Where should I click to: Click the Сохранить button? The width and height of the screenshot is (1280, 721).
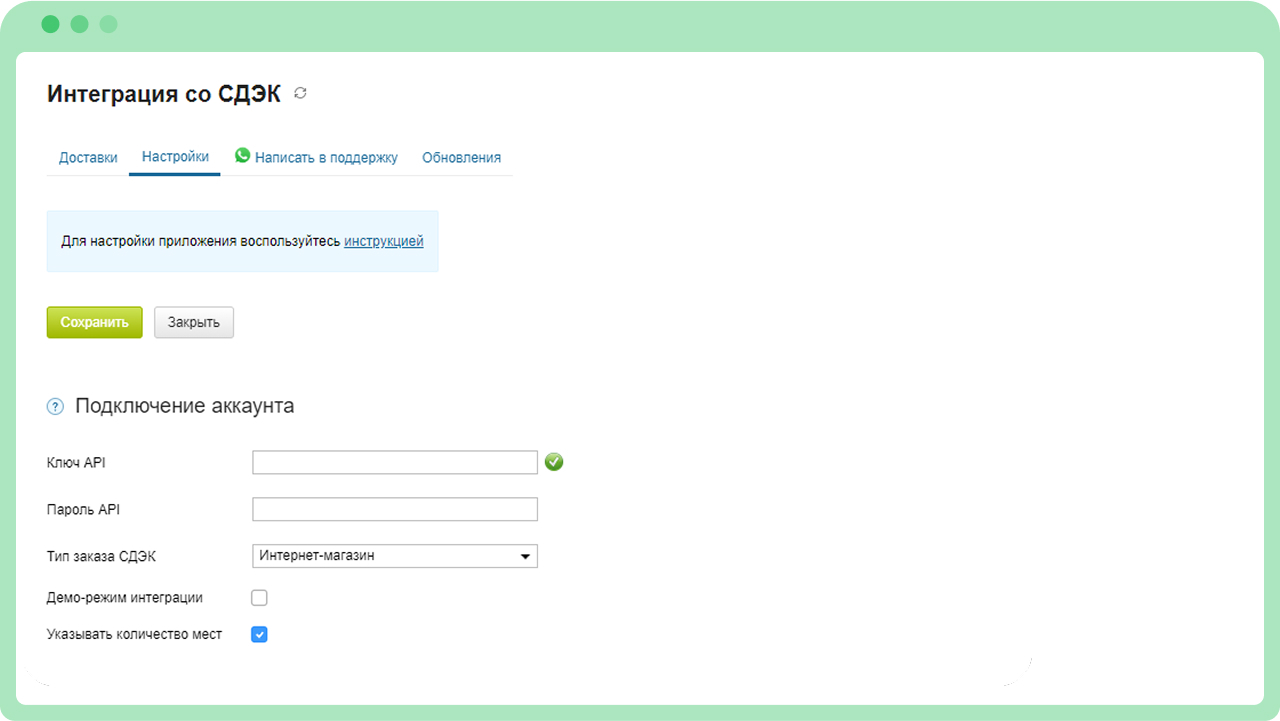pos(94,322)
